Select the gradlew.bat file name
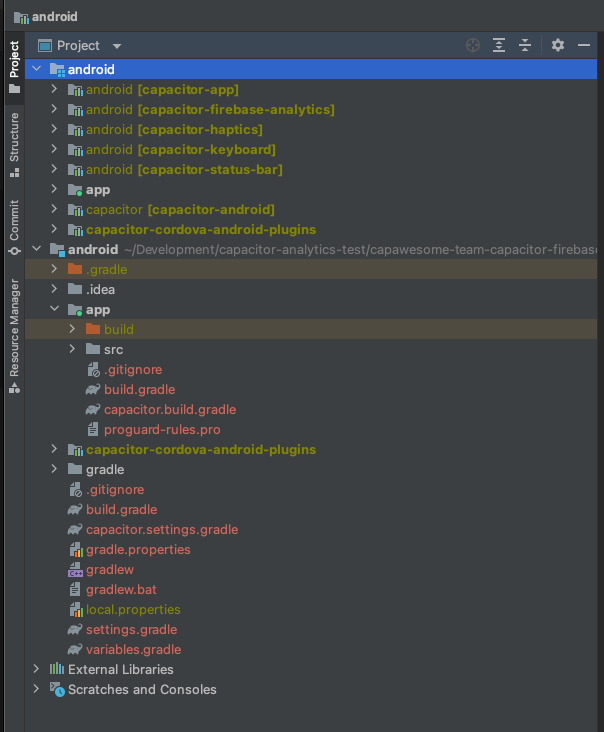604x732 pixels. click(x=121, y=590)
